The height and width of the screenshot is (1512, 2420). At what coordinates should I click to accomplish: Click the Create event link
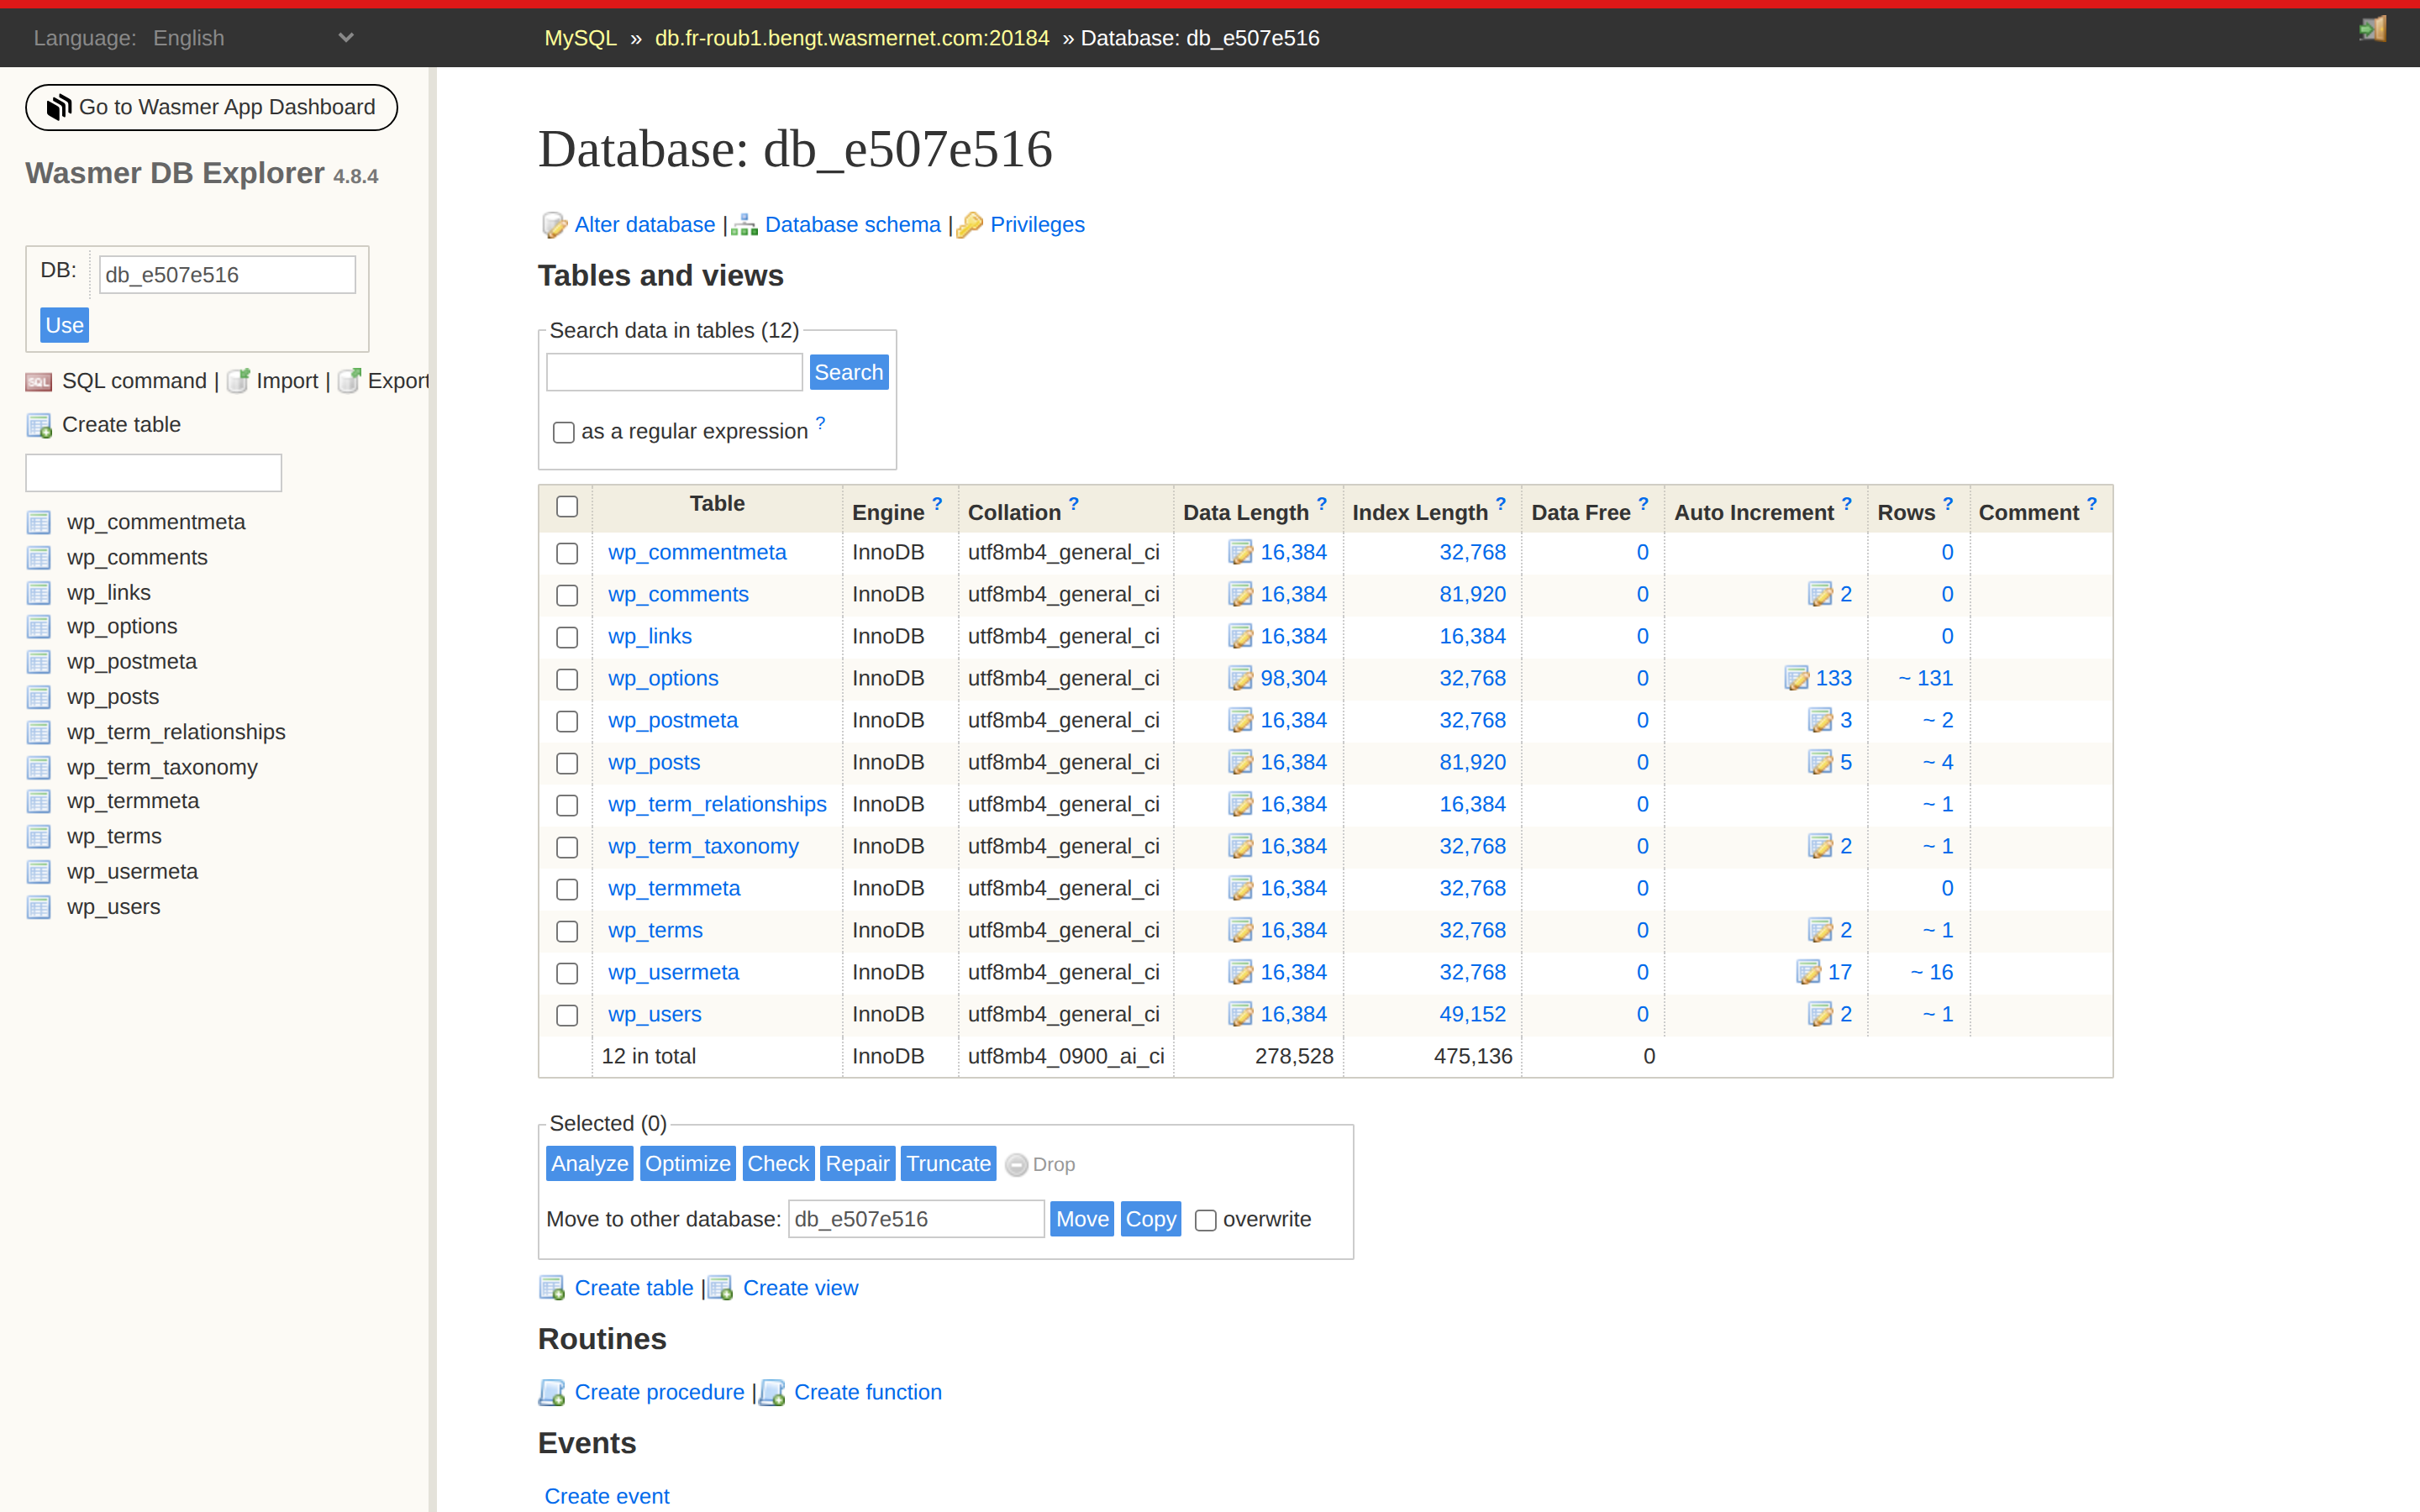(x=607, y=1496)
